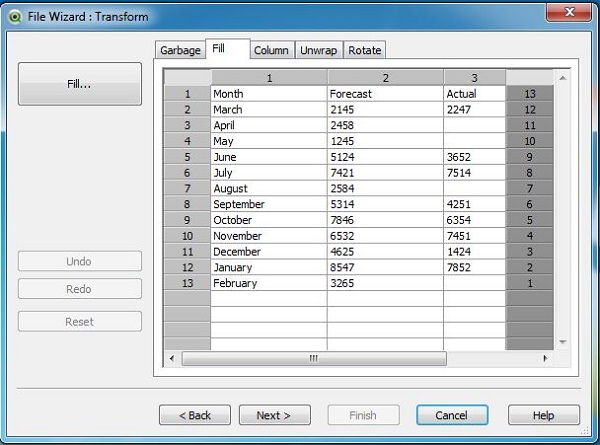The image size is (600, 445).
Task: Switch to the Garbage tab
Action: coord(180,51)
